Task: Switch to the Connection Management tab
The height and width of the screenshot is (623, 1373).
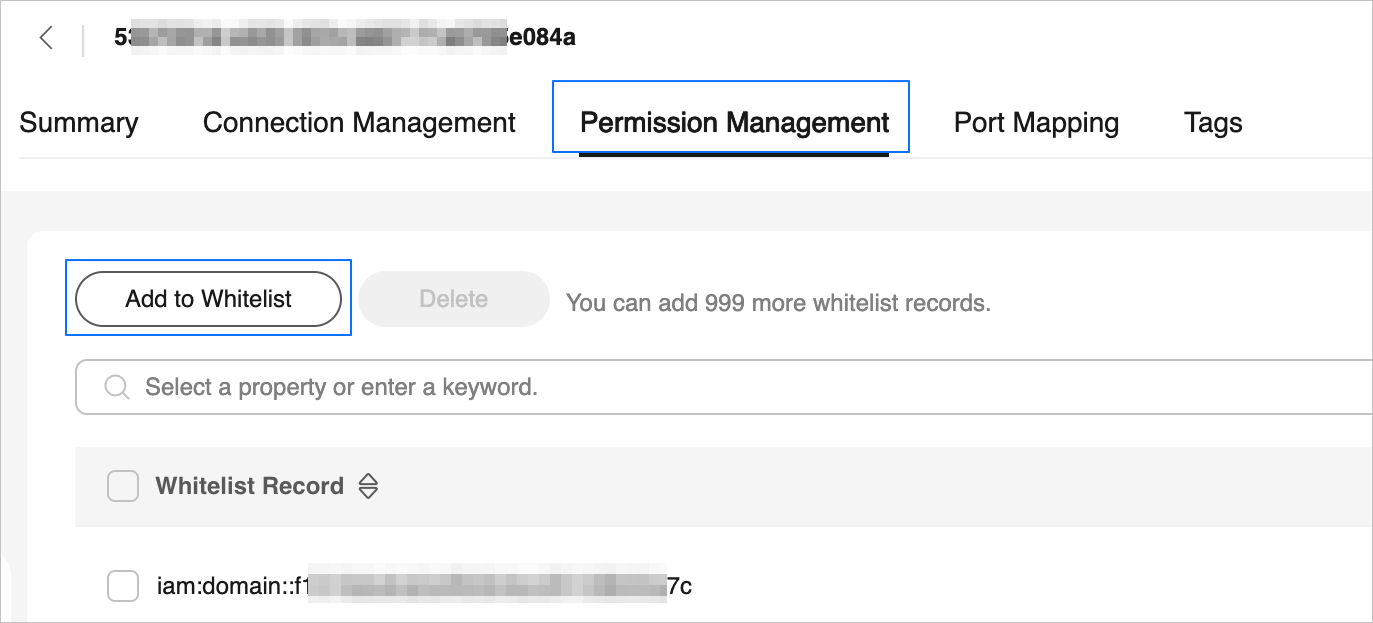Action: [x=359, y=123]
